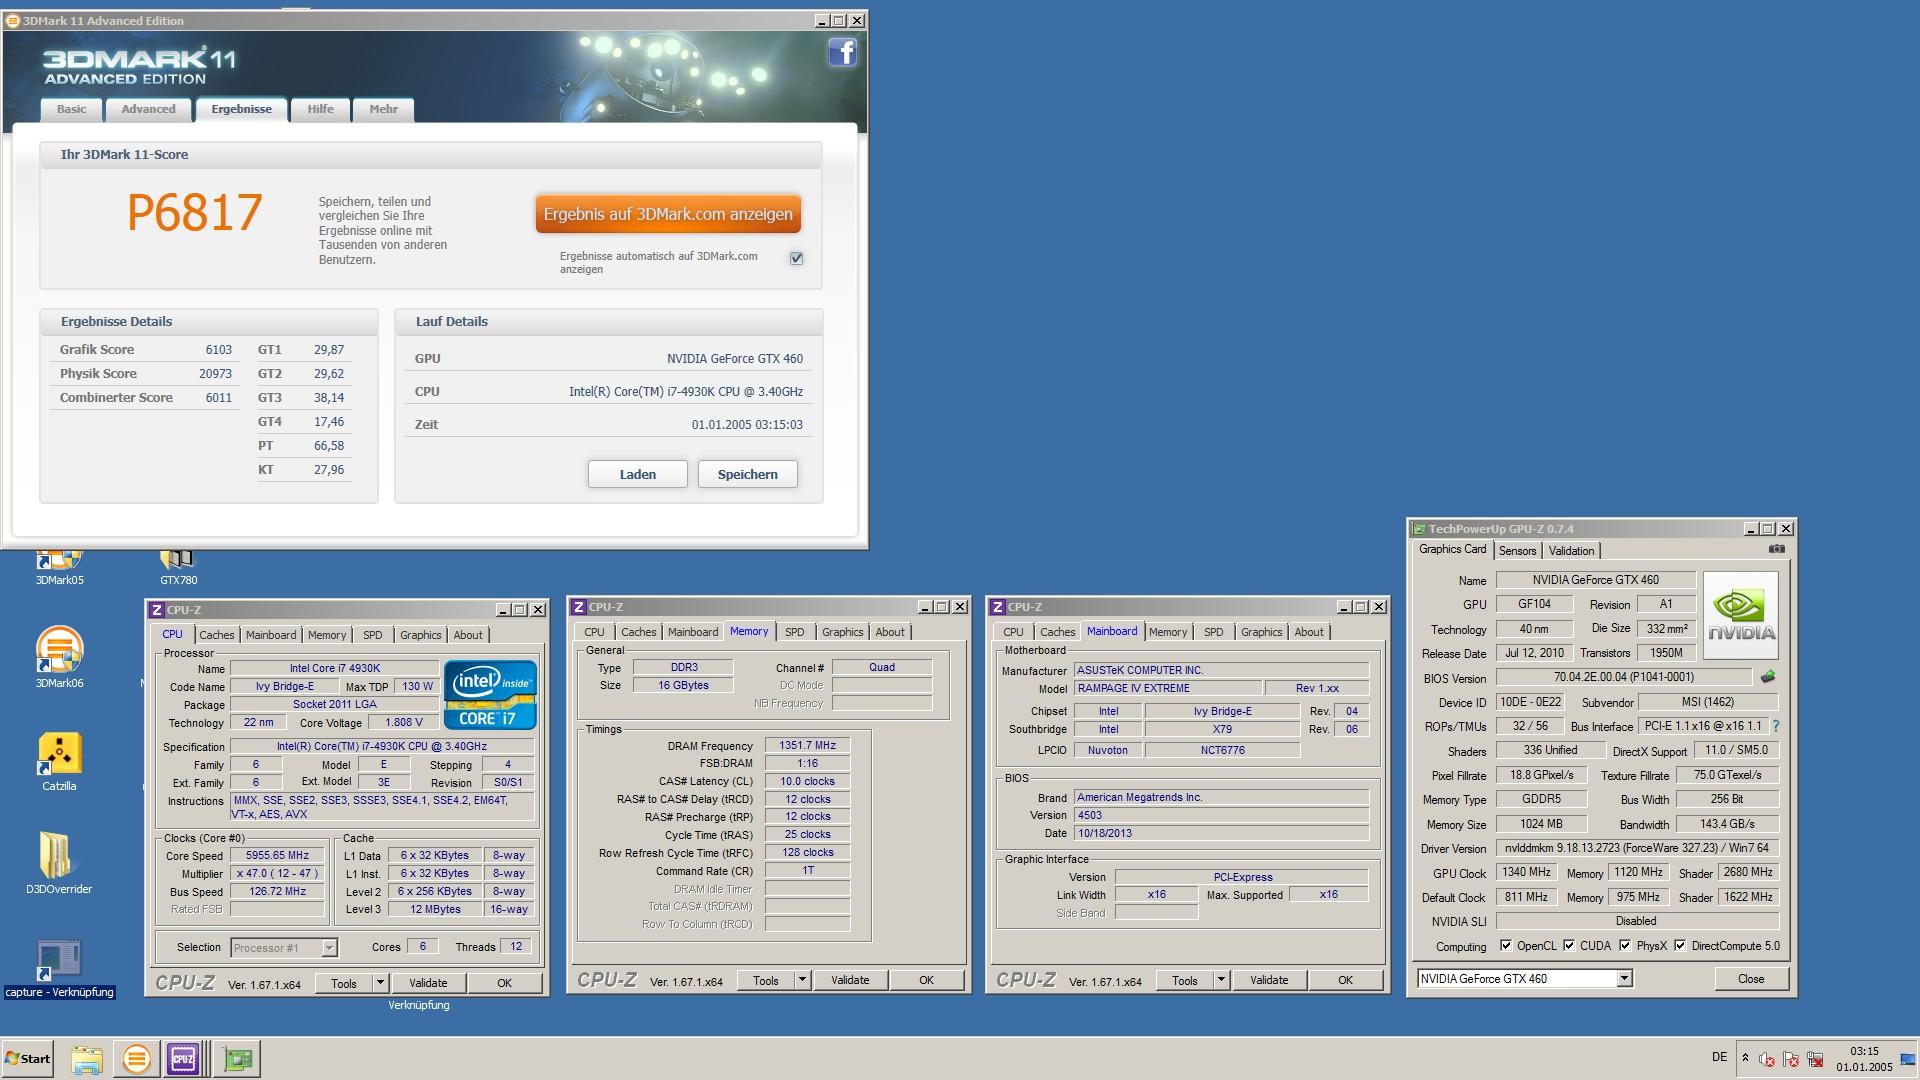The width and height of the screenshot is (1920, 1080).
Task: Click the GPU-Z title bar icon
Action: [1418, 529]
